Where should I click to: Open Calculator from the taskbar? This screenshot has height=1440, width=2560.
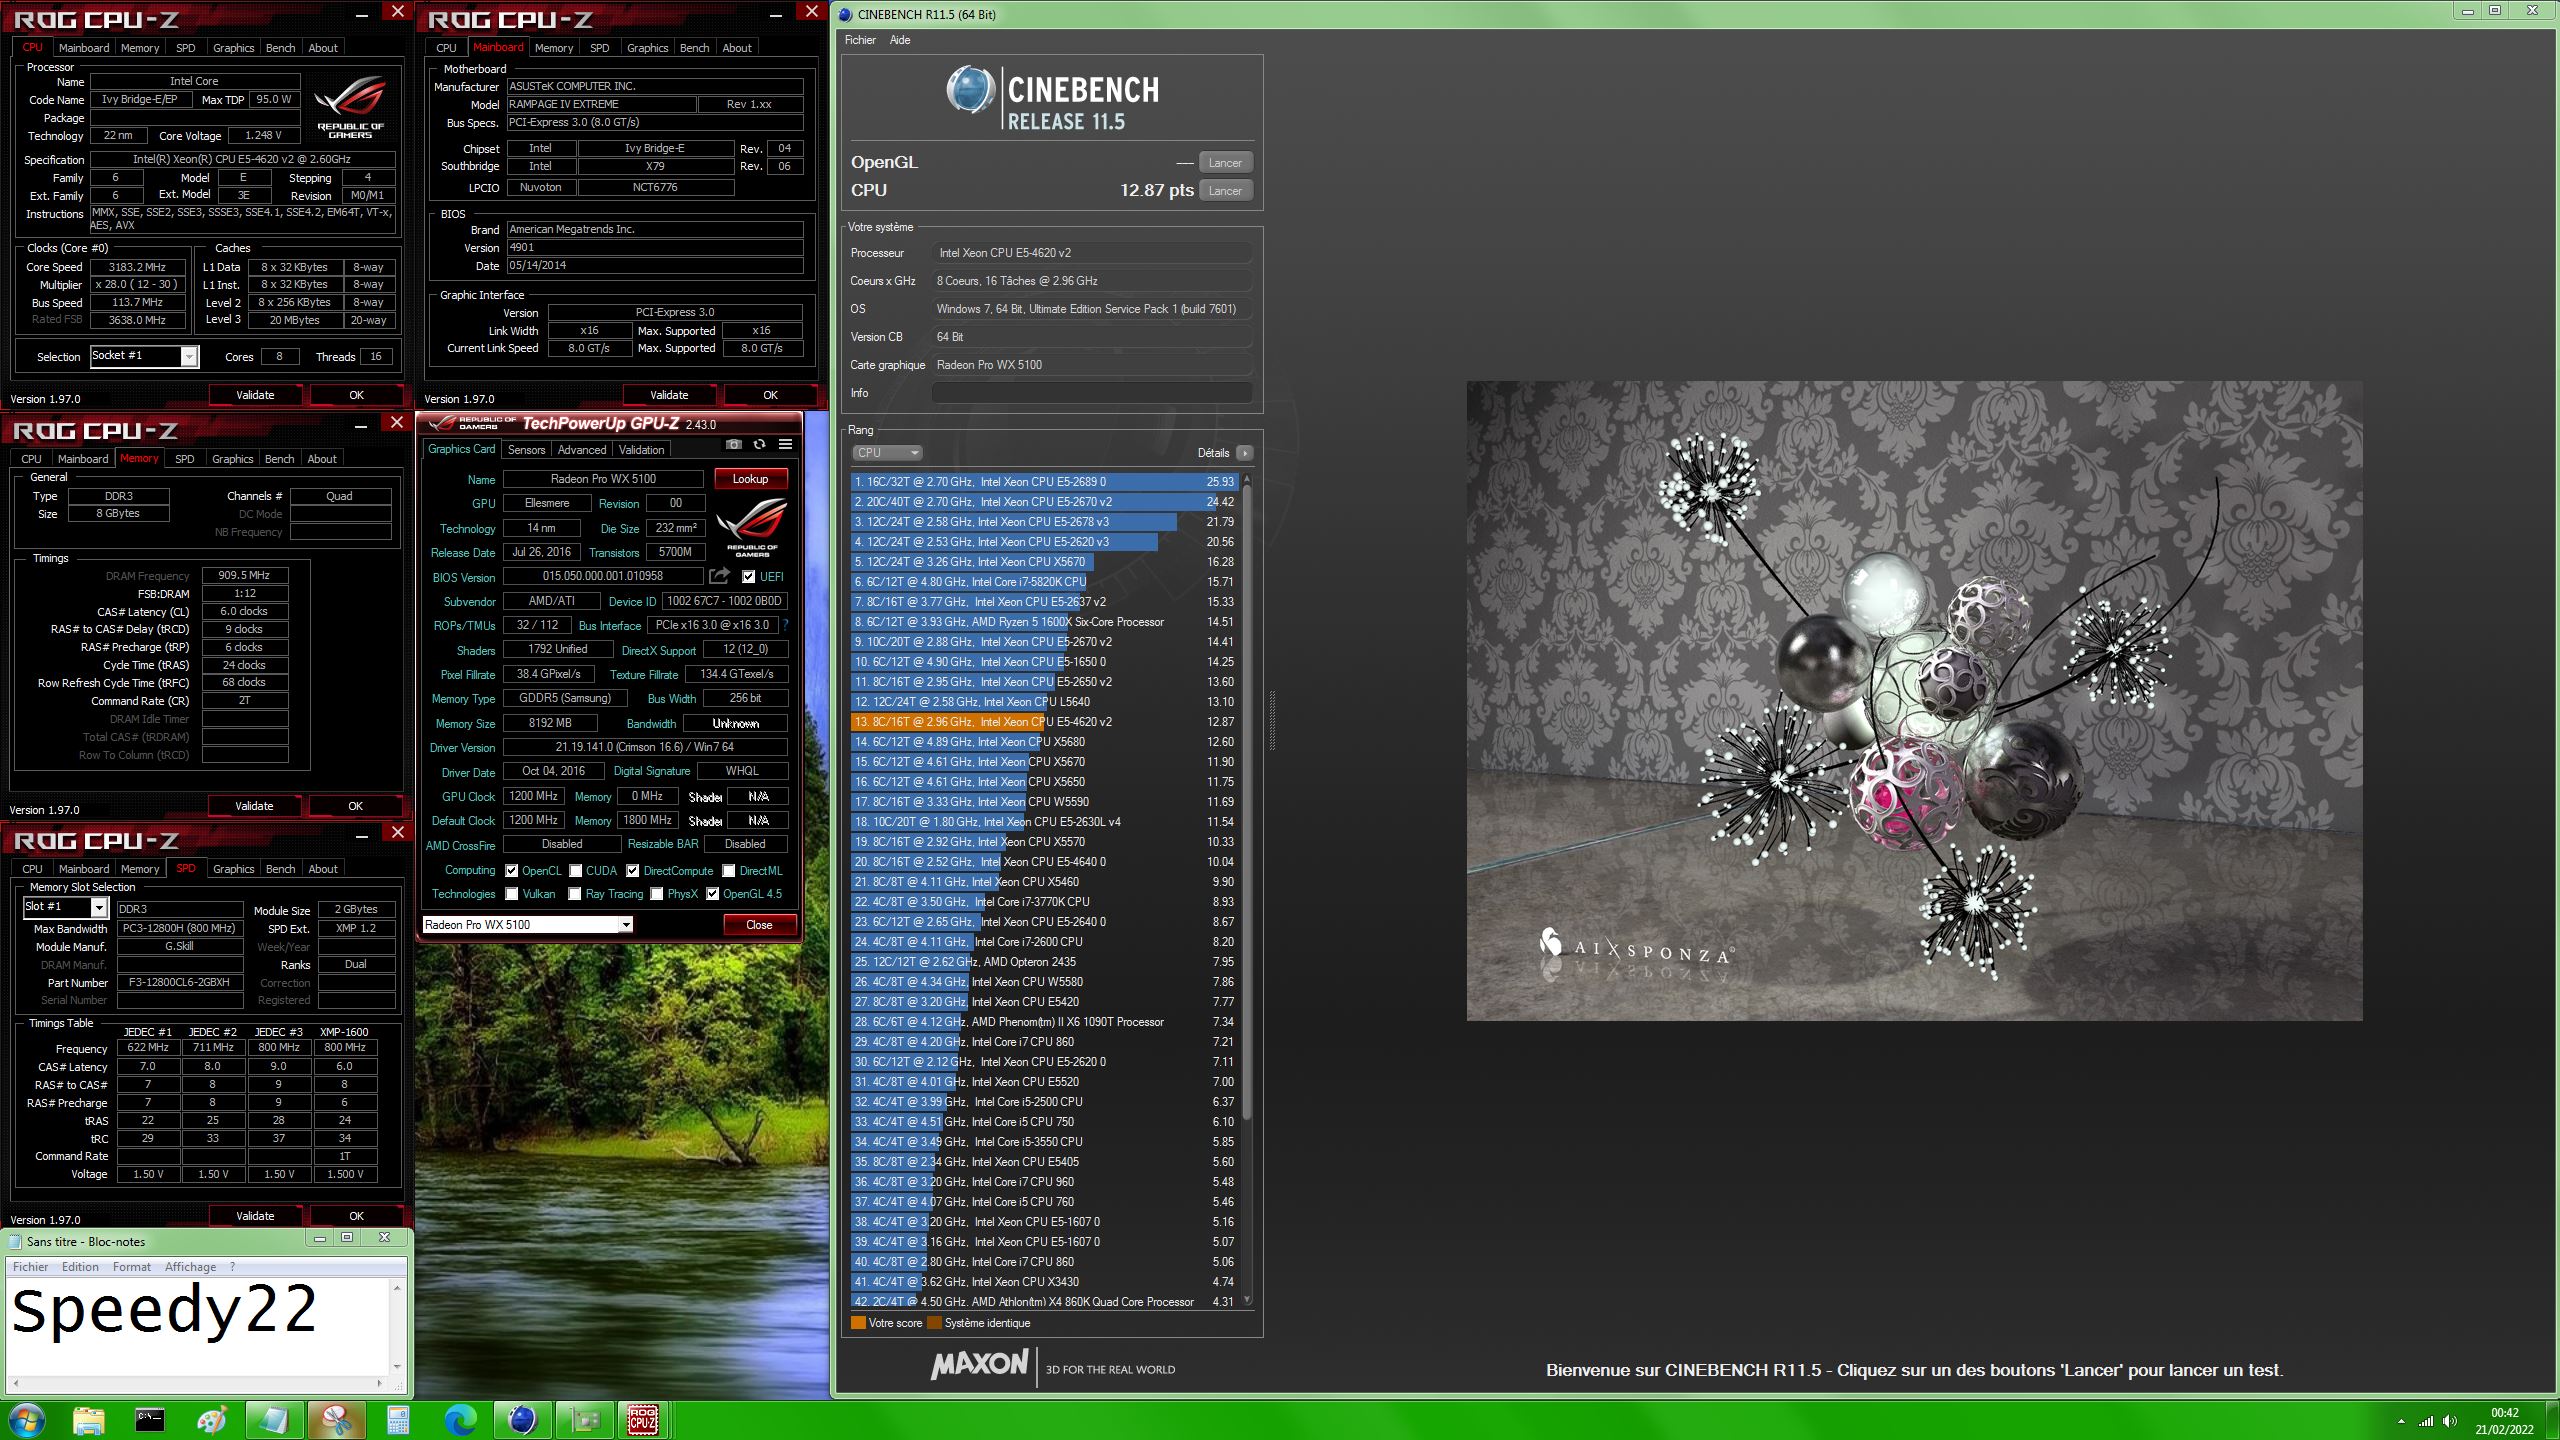[x=398, y=1420]
